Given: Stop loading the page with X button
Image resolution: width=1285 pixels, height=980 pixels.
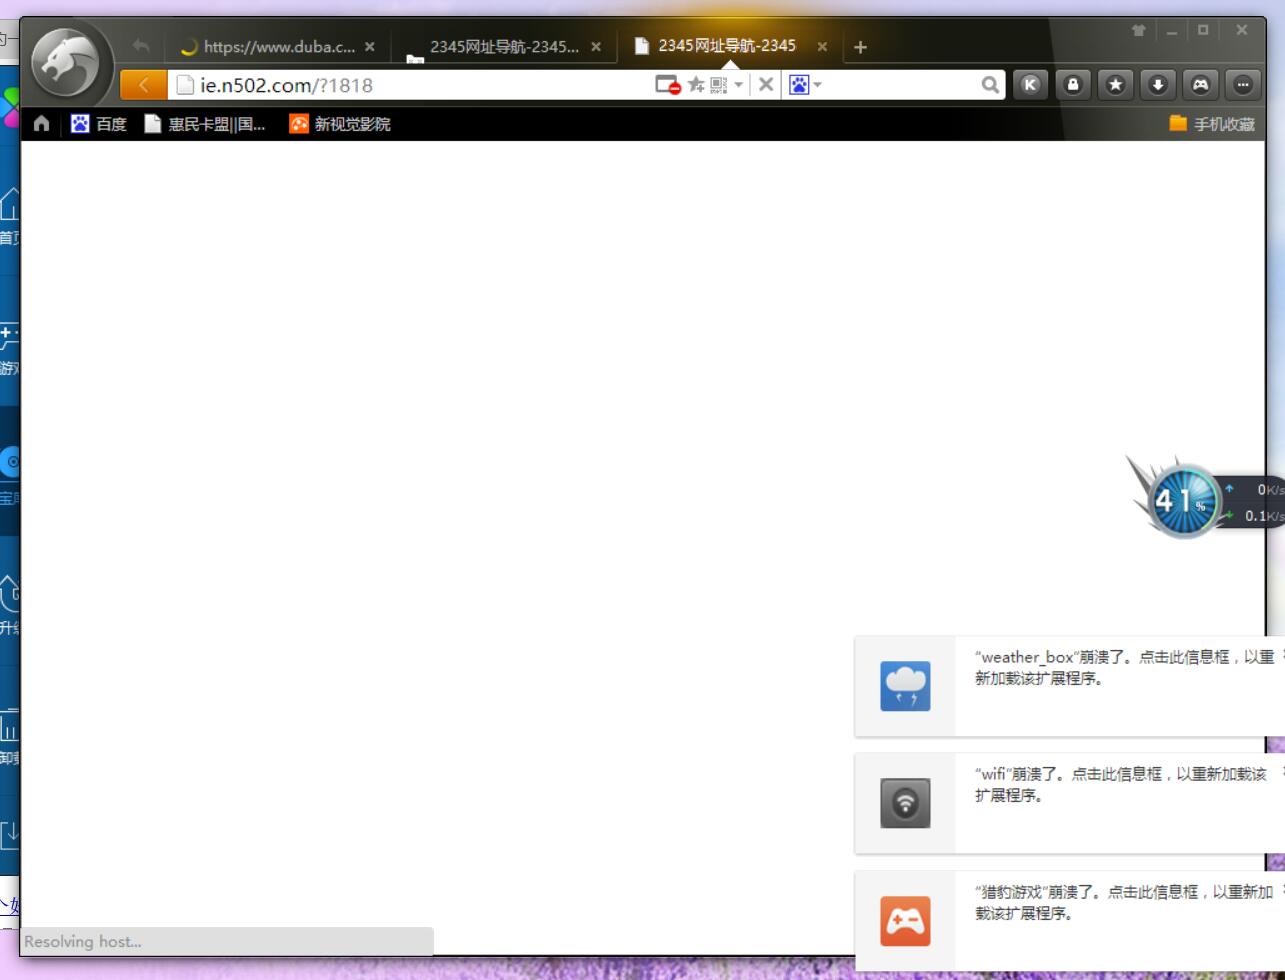Looking at the screenshot, I should tap(766, 85).
